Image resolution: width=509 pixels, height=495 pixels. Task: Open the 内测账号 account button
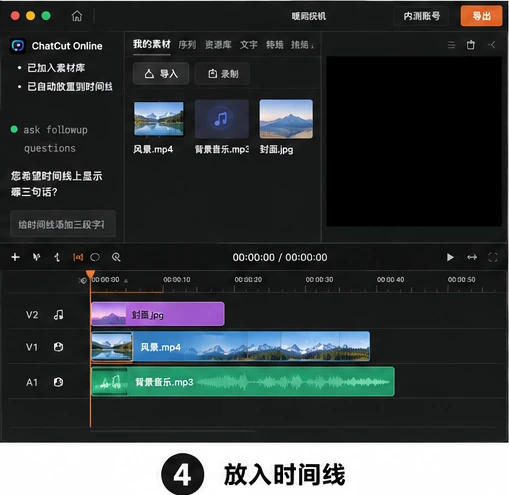[421, 16]
